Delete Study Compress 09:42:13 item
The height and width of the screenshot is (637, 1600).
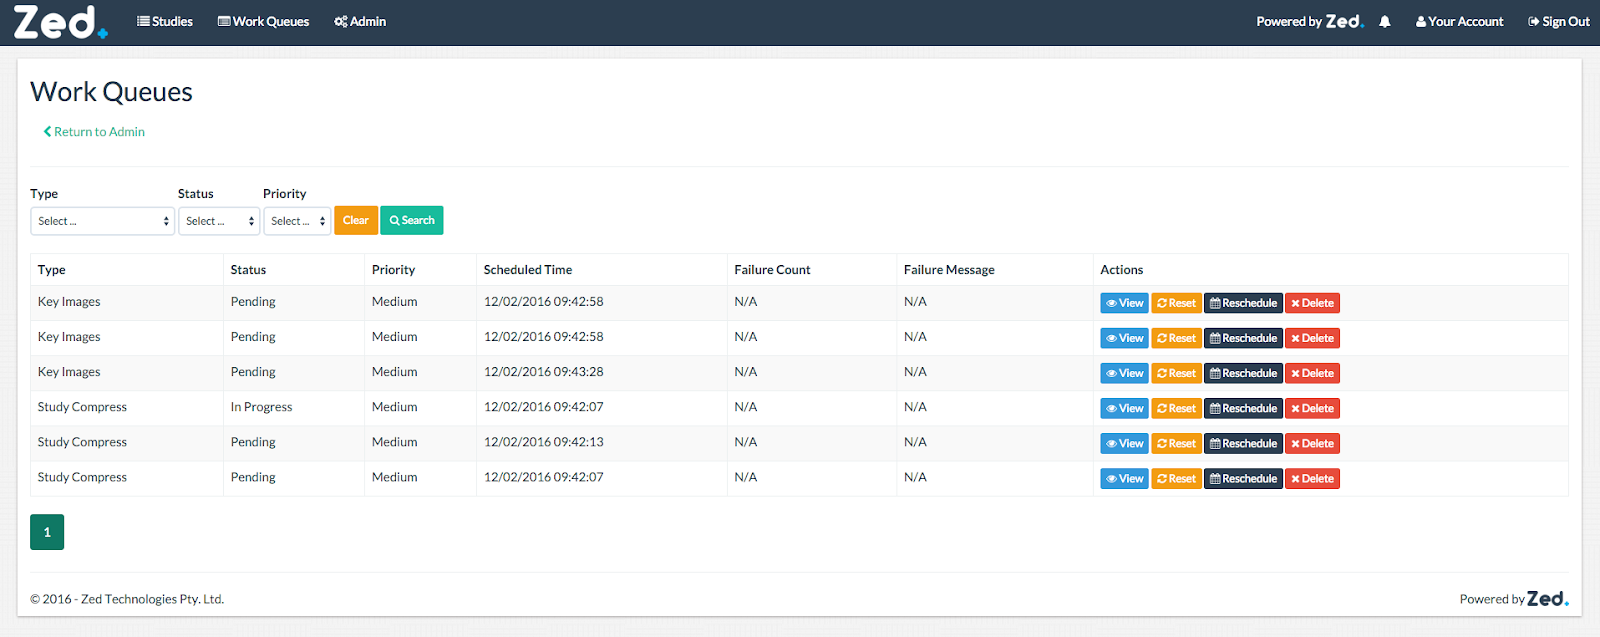(1312, 443)
